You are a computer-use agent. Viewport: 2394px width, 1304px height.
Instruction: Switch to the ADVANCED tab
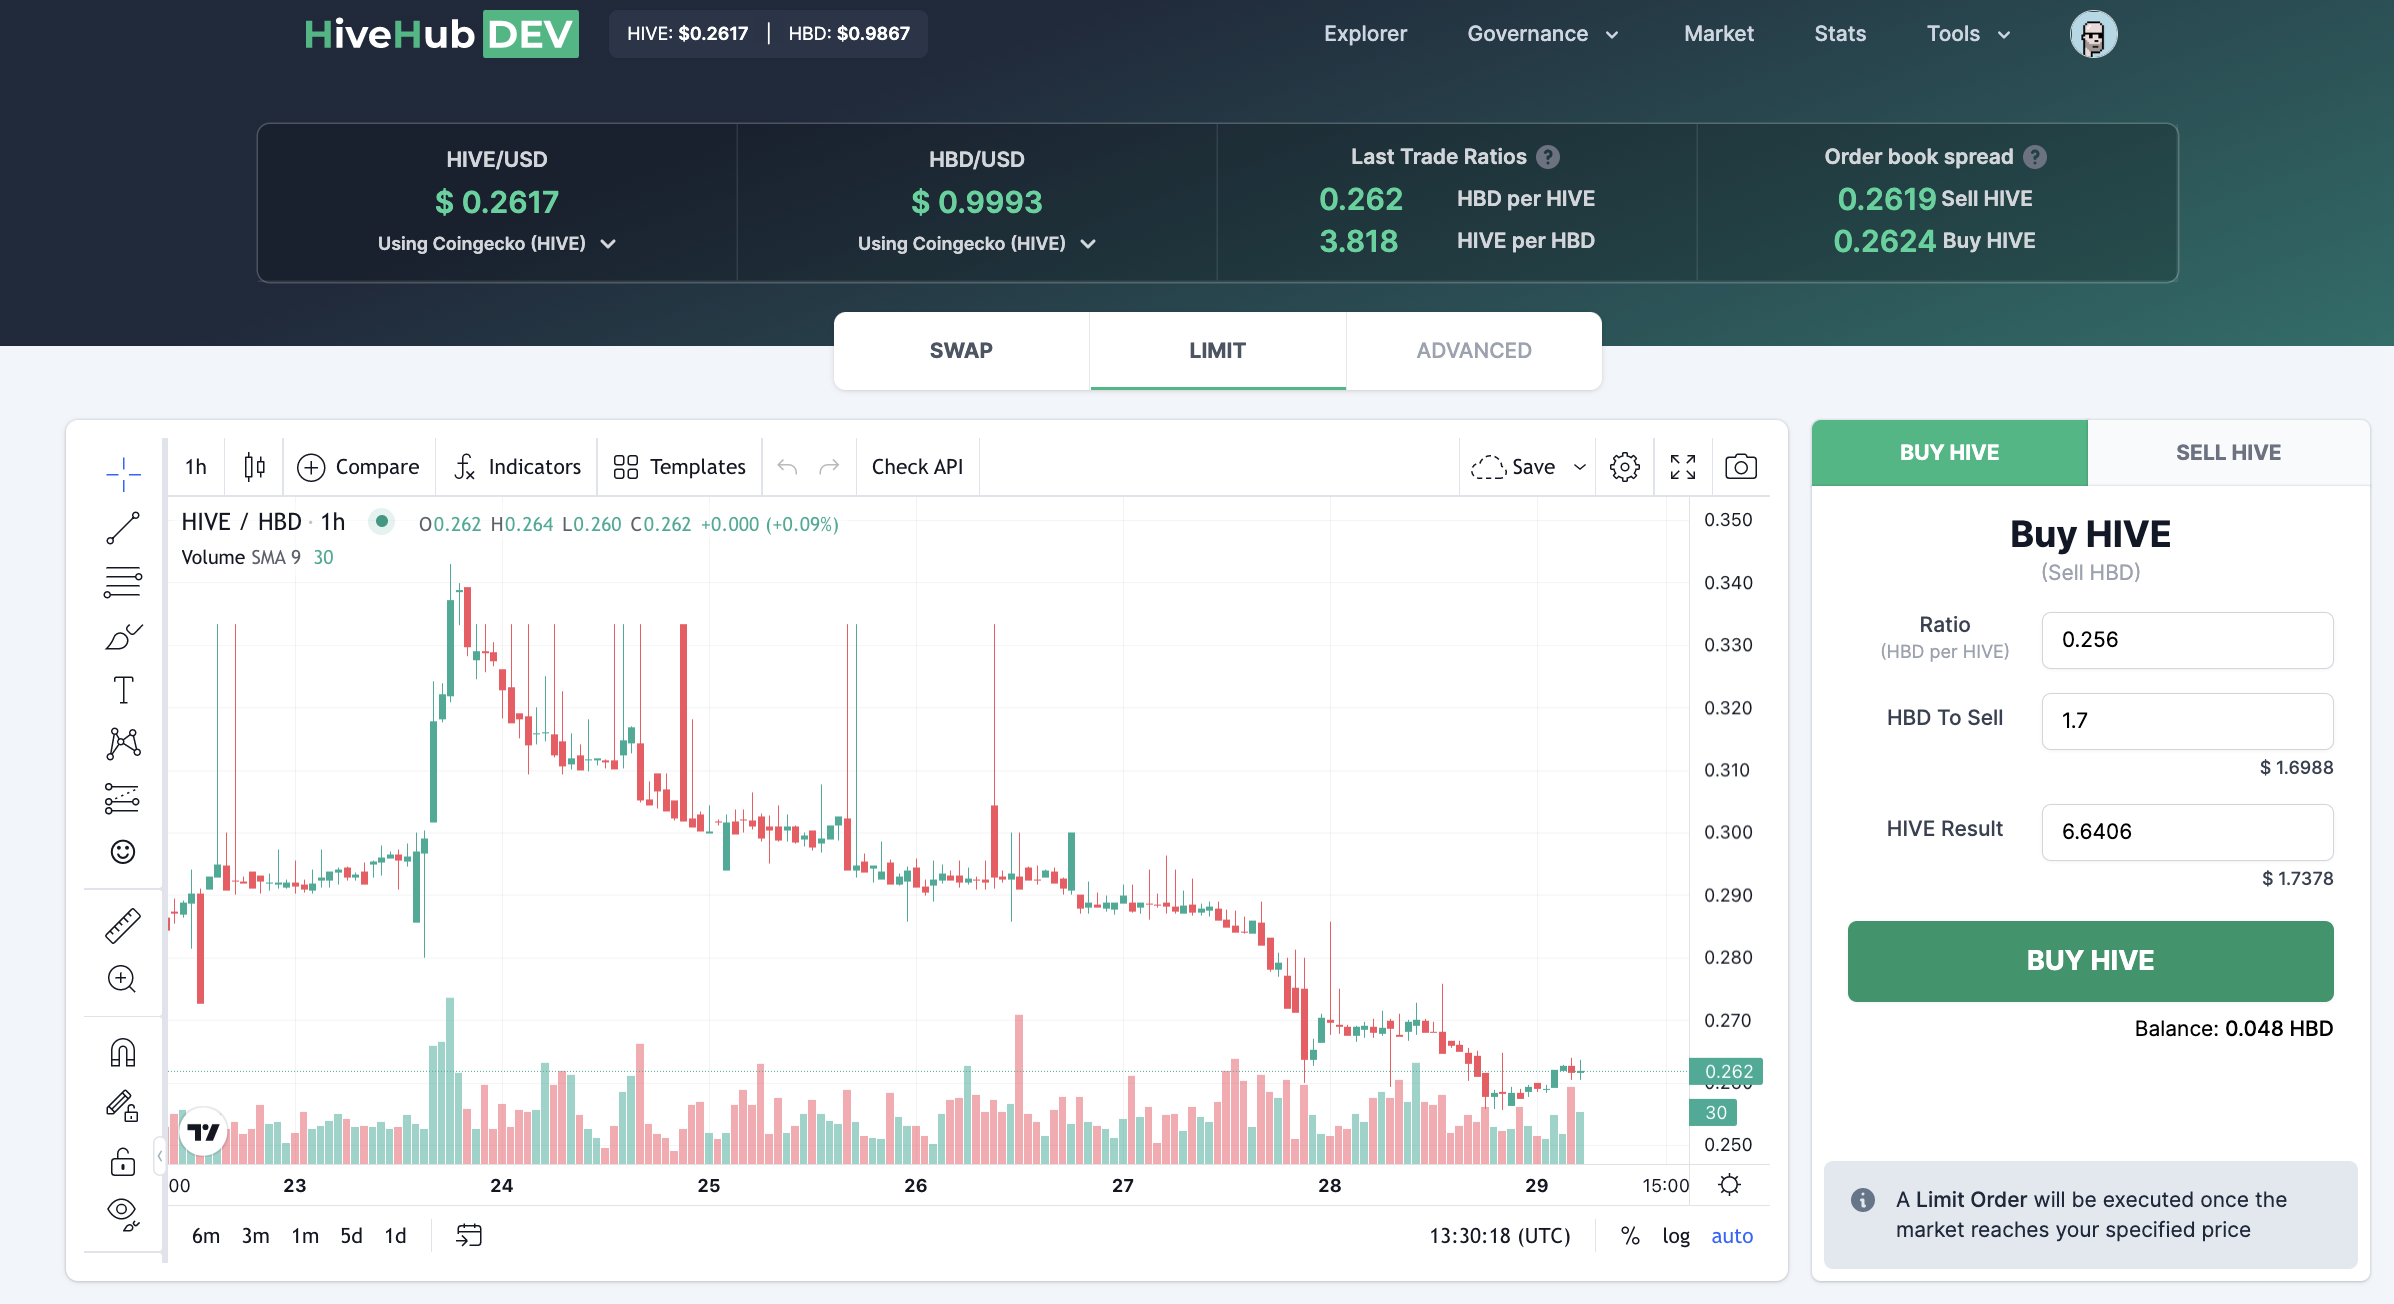[x=1474, y=351]
